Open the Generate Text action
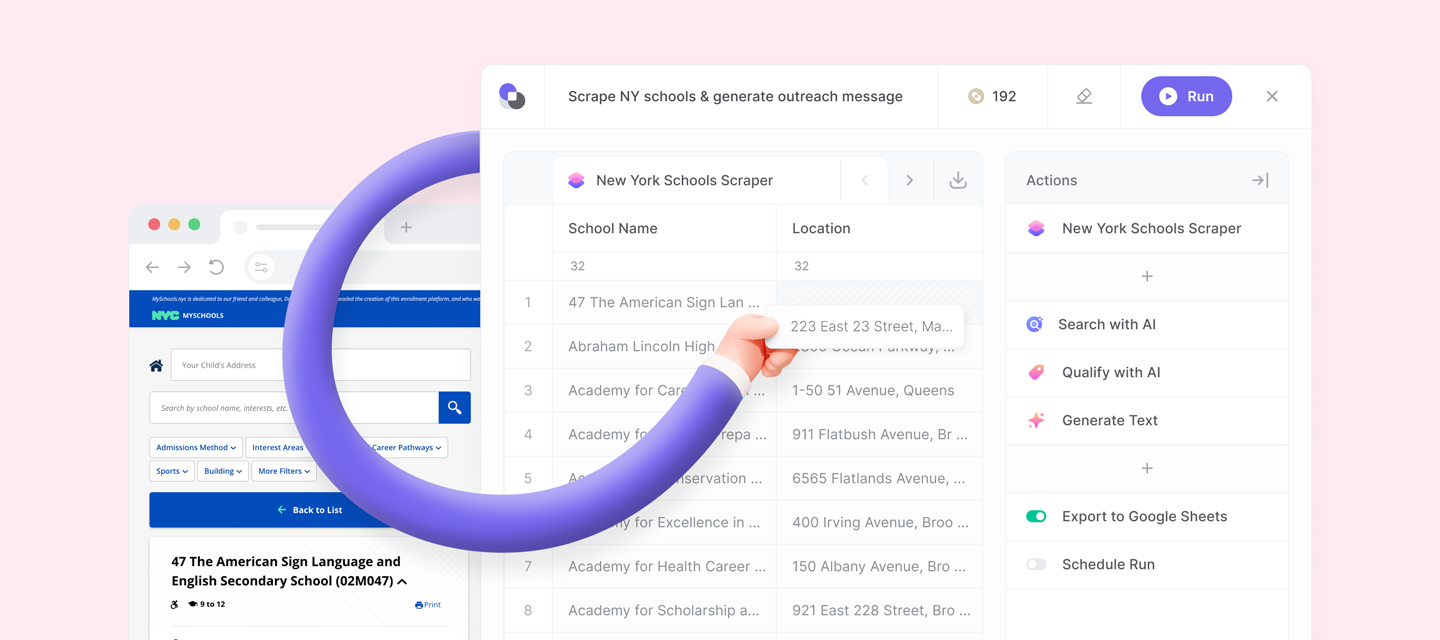 (1110, 420)
